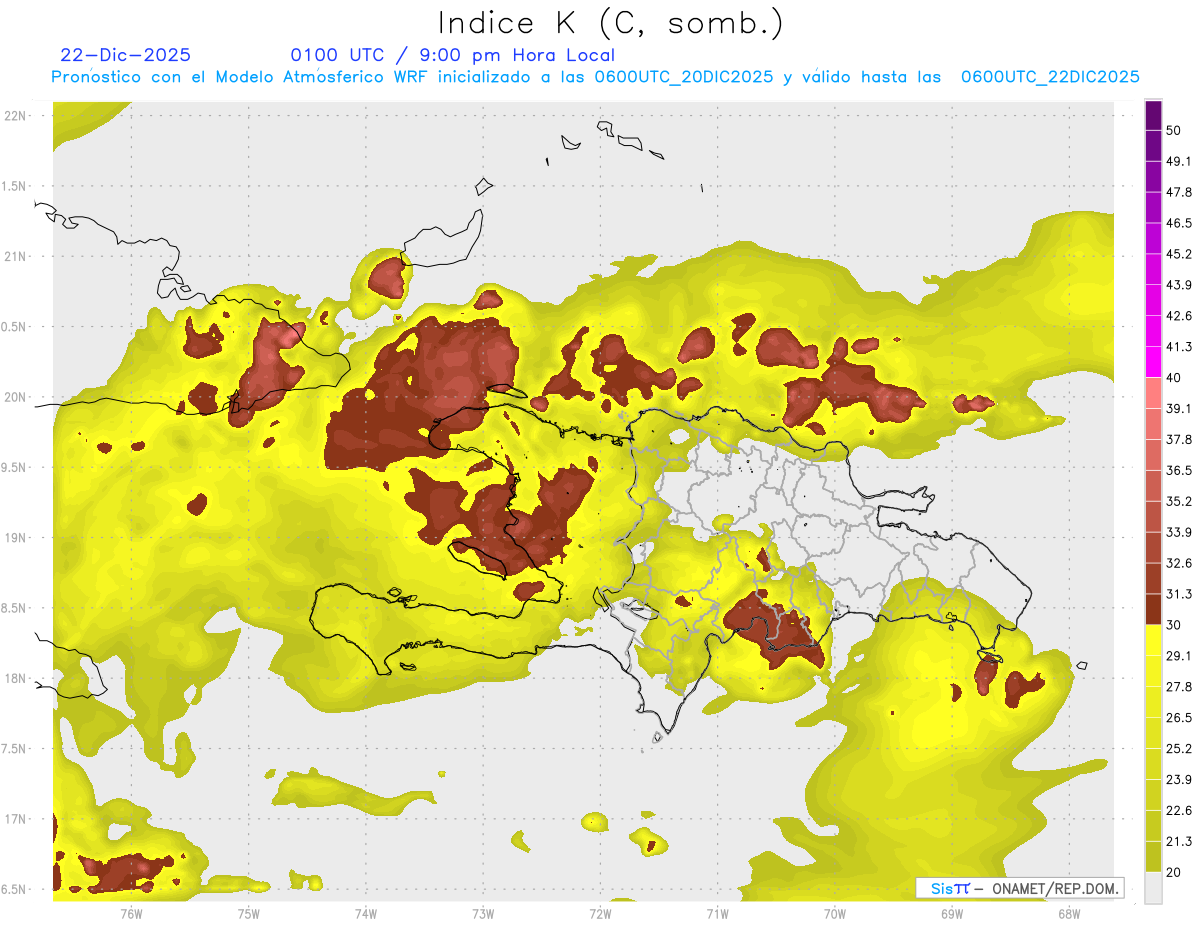Click the '19N' latitude label

pos(16,538)
